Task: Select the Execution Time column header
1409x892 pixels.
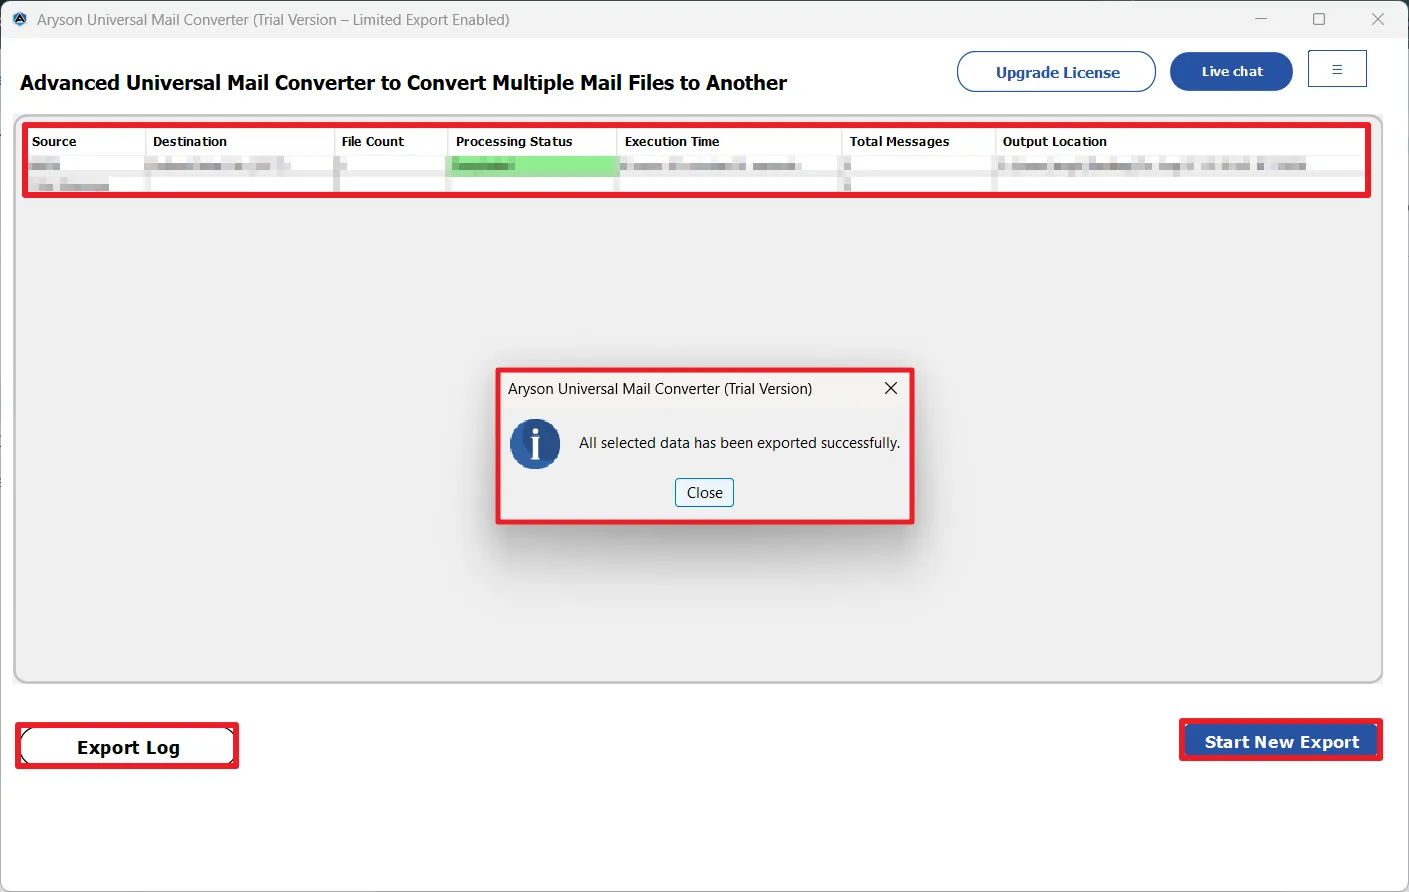Action: pos(729,142)
